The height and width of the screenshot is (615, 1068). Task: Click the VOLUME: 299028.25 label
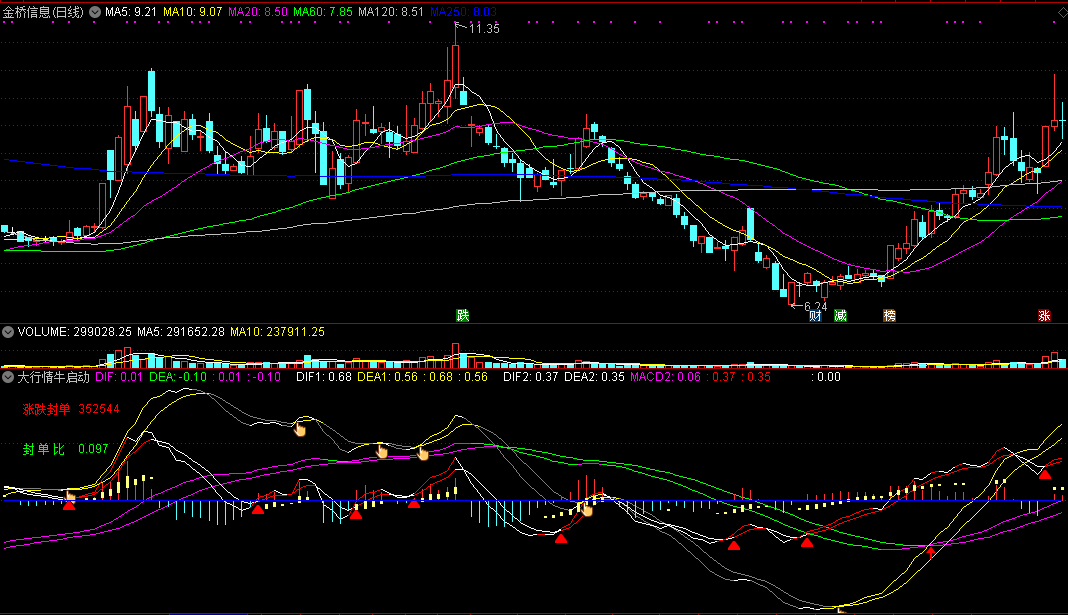point(75,332)
